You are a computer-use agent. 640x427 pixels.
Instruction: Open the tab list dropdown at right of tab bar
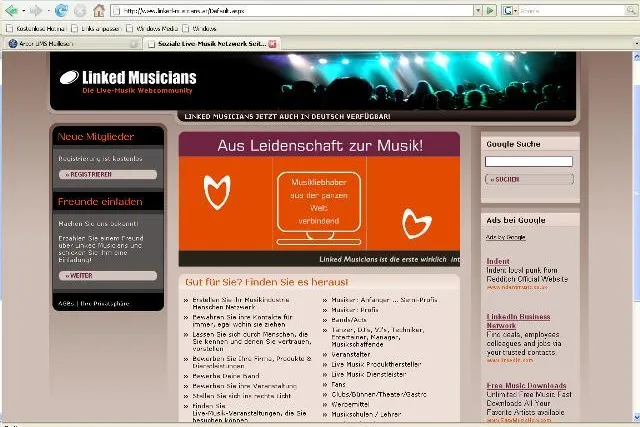tap(636, 43)
